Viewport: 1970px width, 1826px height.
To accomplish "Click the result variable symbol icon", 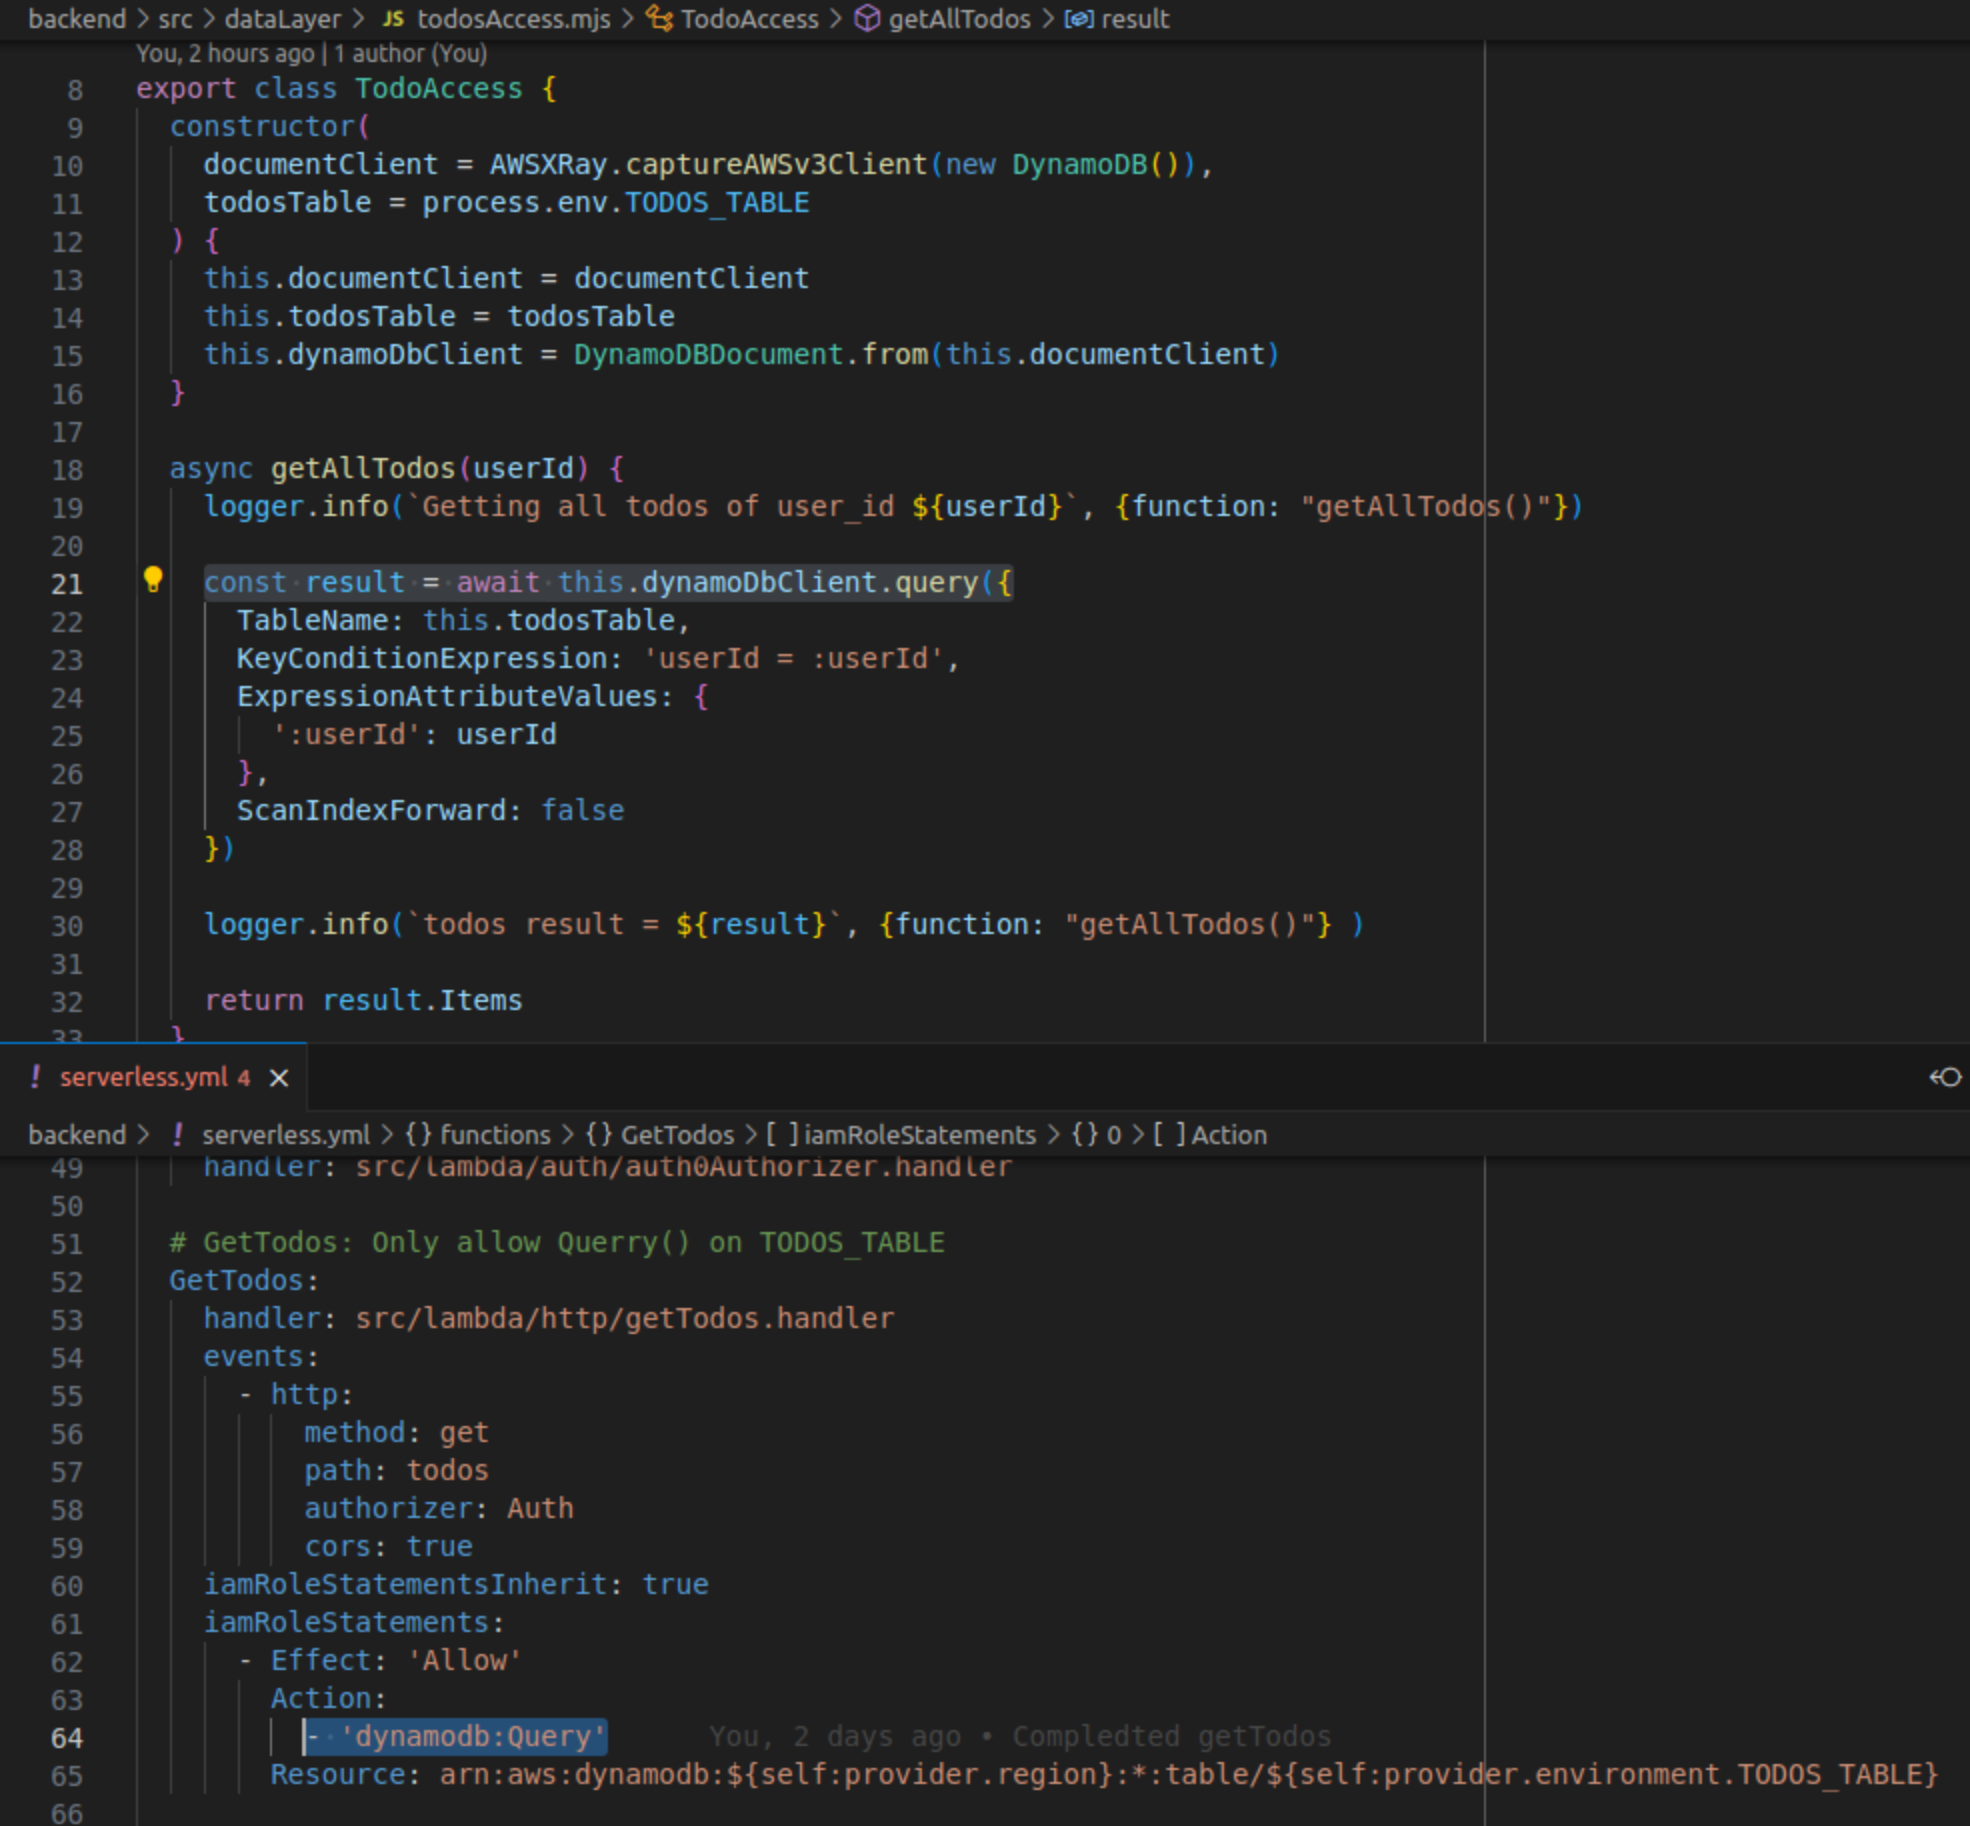I will (1078, 19).
